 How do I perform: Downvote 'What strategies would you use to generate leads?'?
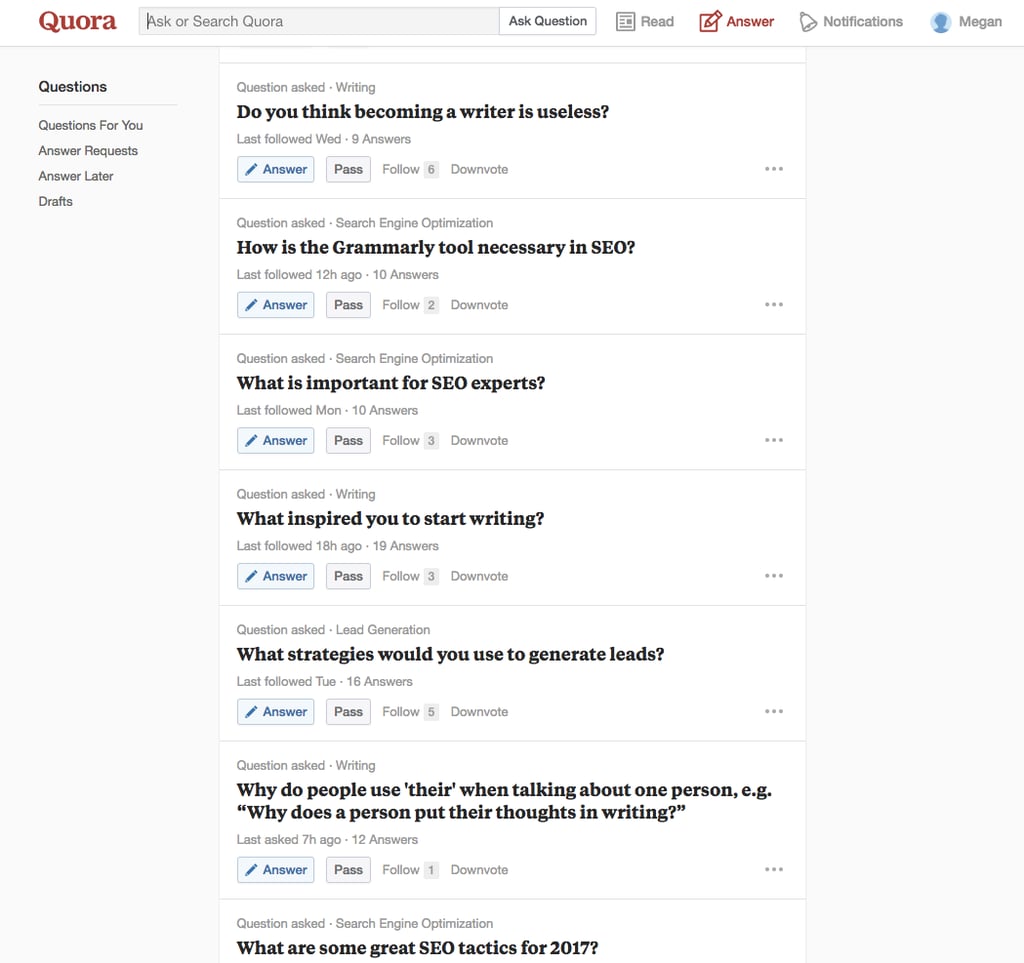tap(479, 712)
